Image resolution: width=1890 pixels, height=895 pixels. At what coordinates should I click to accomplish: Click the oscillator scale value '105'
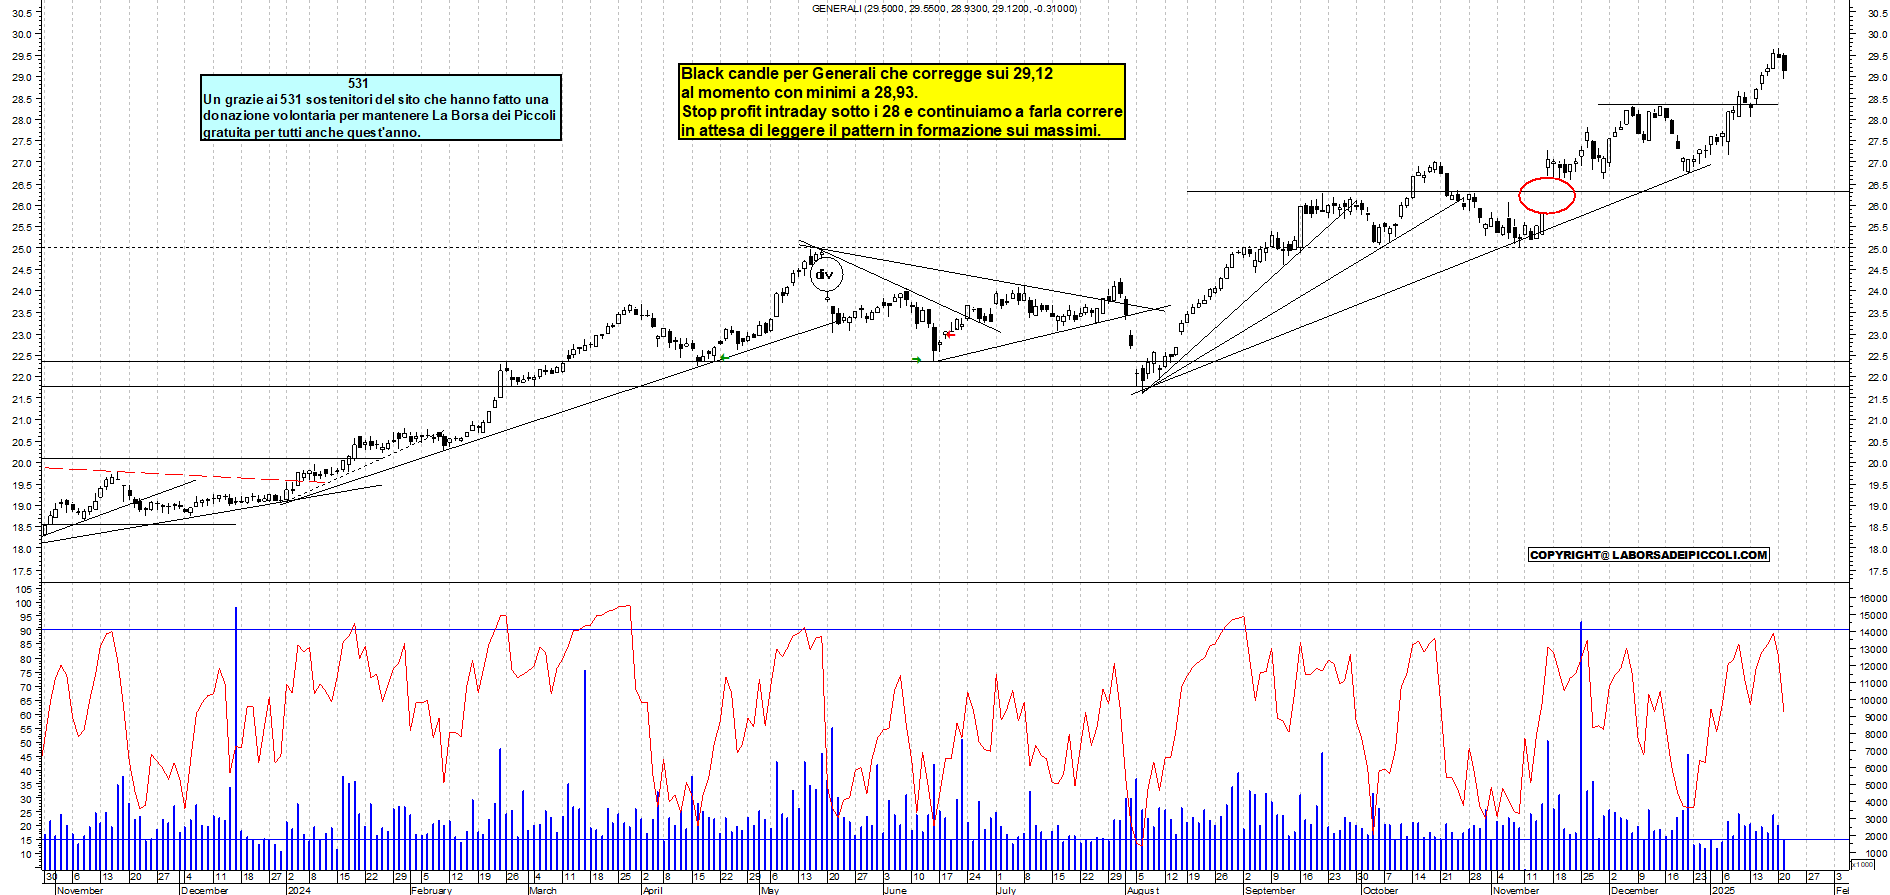[24, 590]
